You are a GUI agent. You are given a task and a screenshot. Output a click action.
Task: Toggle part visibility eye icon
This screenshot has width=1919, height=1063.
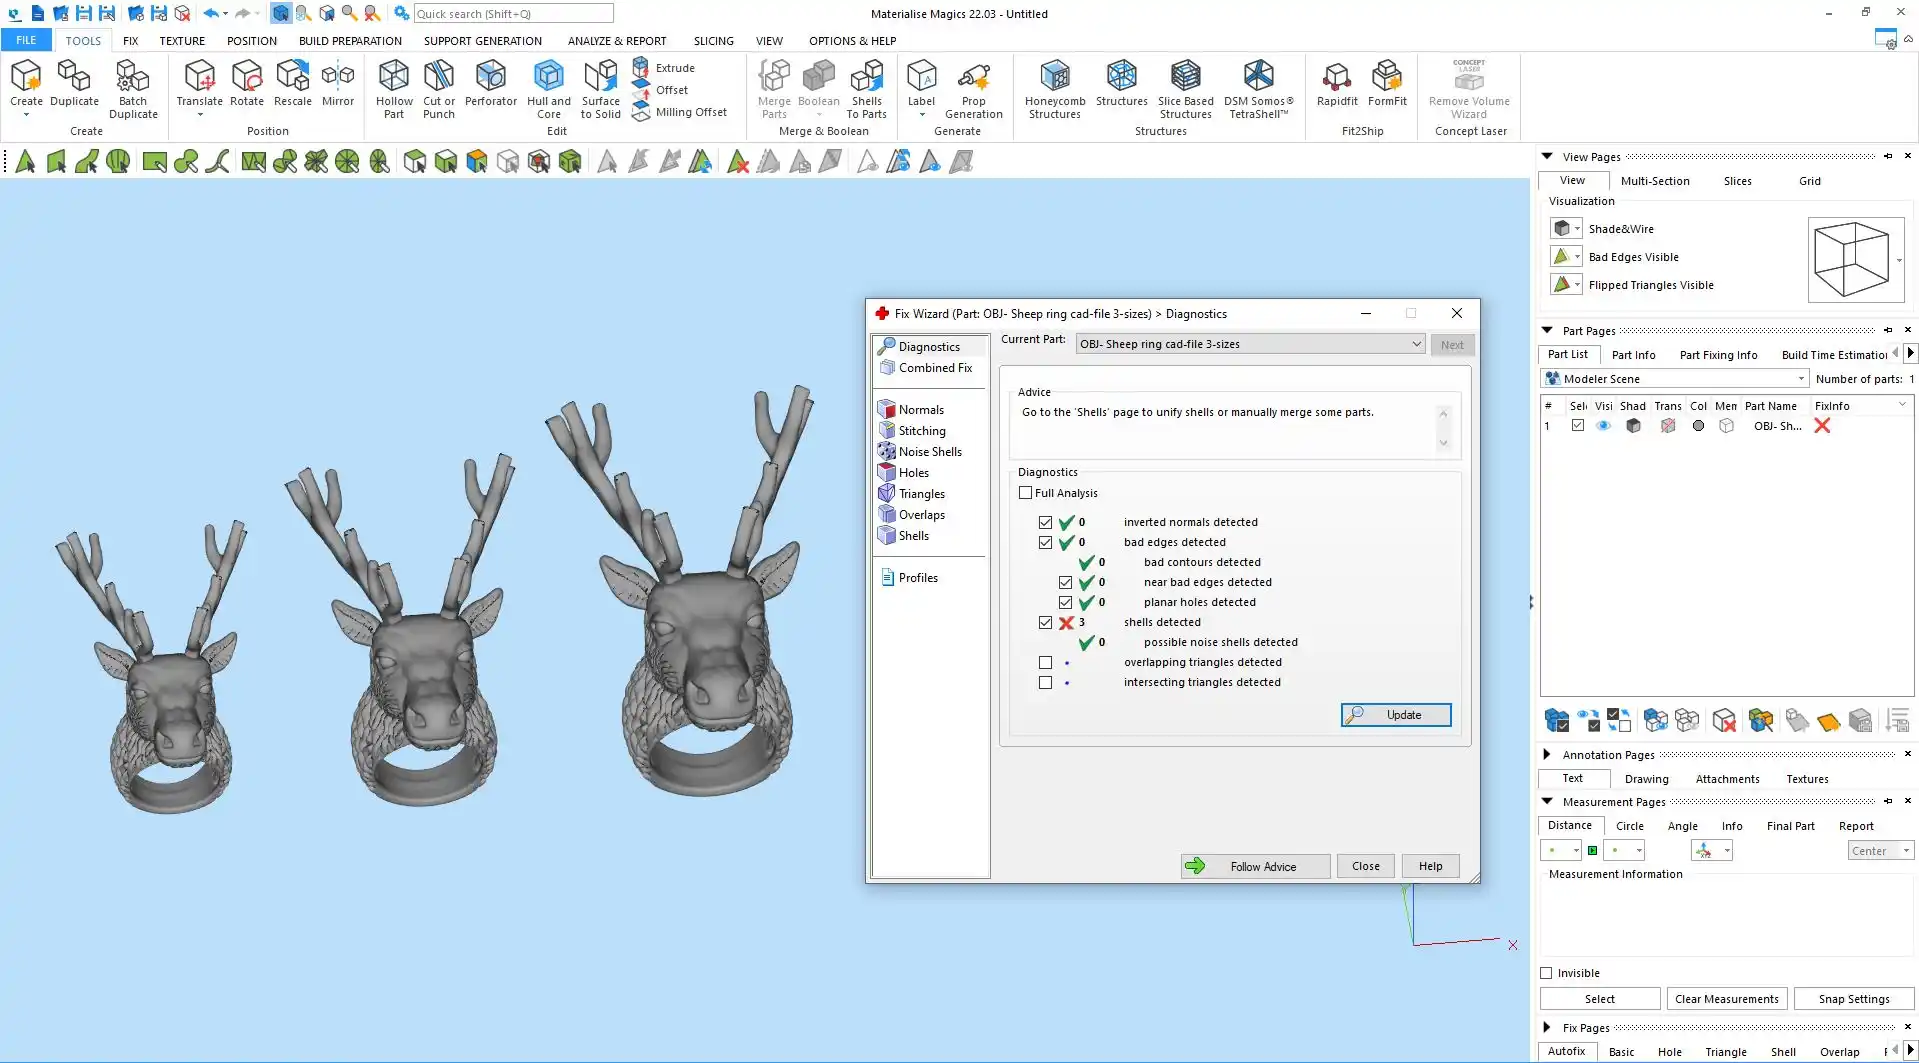pyautogui.click(x=1603, y=426)
